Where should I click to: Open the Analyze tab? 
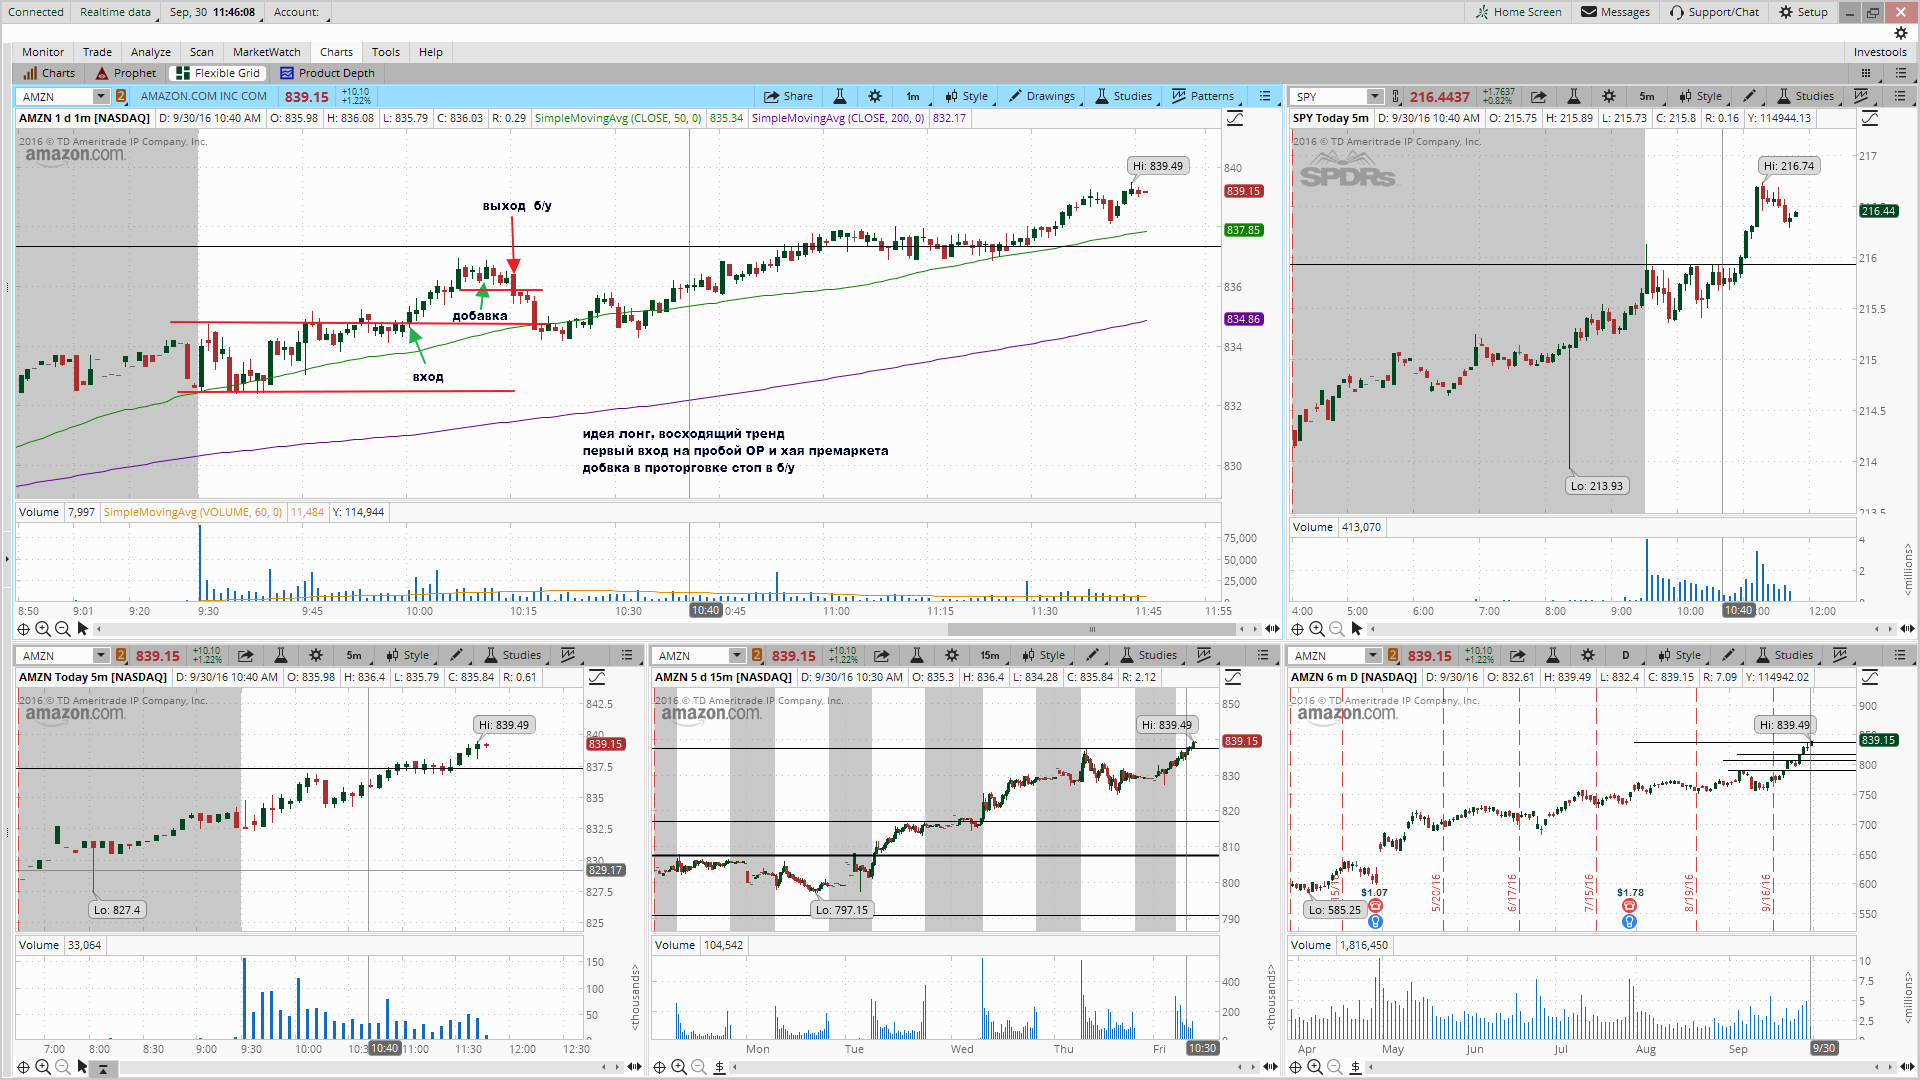(151, 52)
